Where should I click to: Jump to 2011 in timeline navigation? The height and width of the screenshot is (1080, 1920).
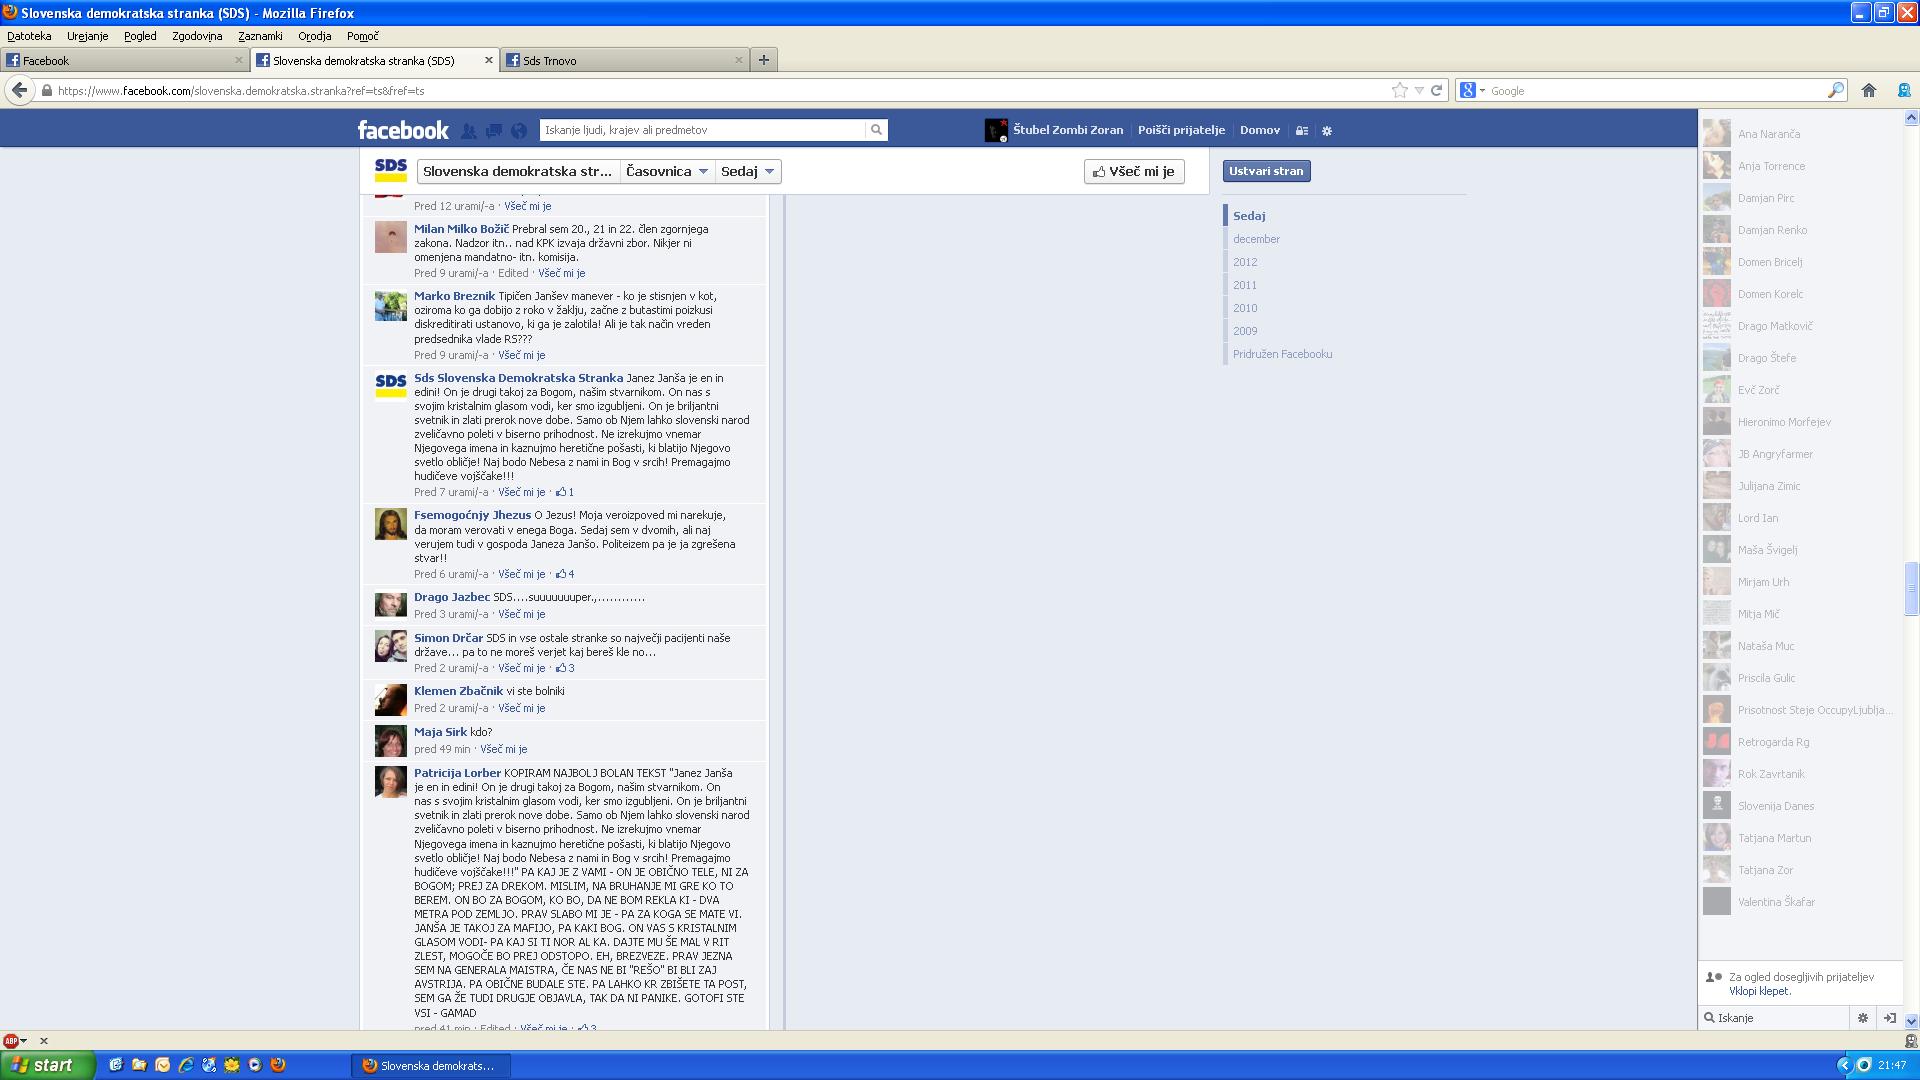pyautogui.click(x=1245, y=285)
